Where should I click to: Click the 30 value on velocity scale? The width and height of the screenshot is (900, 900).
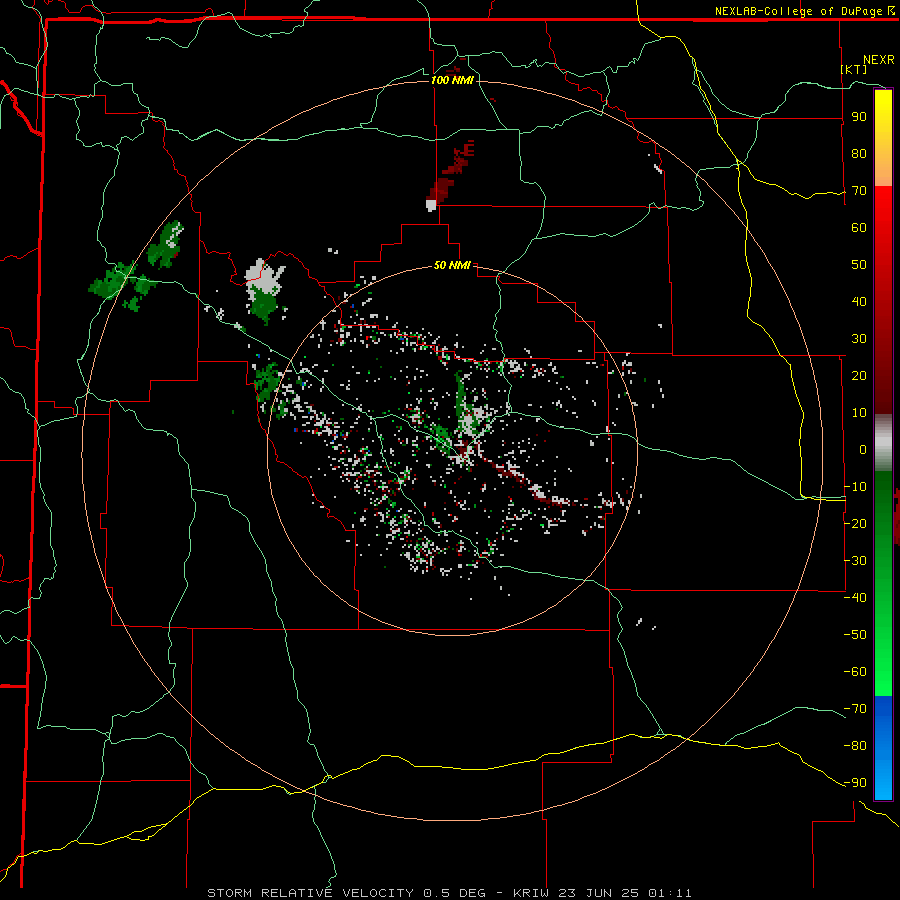click(x=859, y=339)
